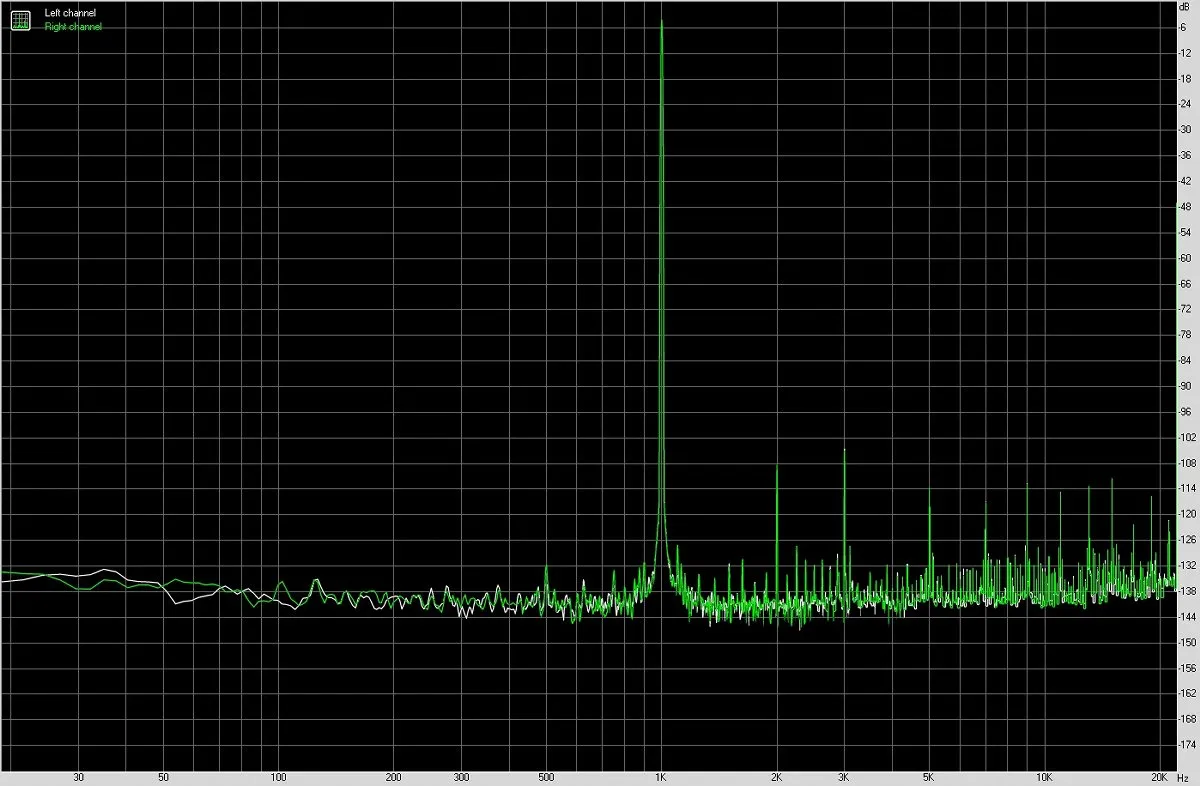Viewport: 1200px width, 786px height.
Task: Click the "-90" dB scale label
Action: (1185, 386)
